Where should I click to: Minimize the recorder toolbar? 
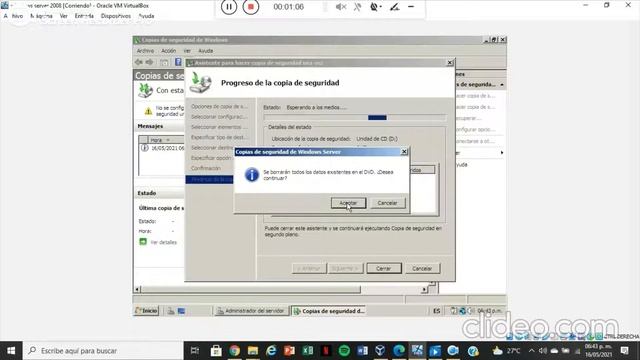pyautogui.click(x=411, y=7)
